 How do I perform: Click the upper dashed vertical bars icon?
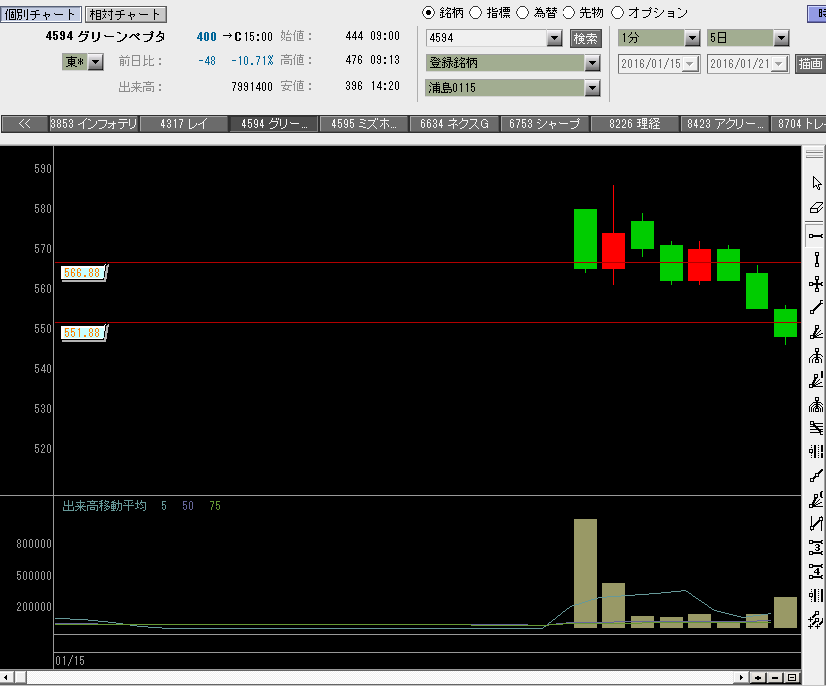point(816,452)
